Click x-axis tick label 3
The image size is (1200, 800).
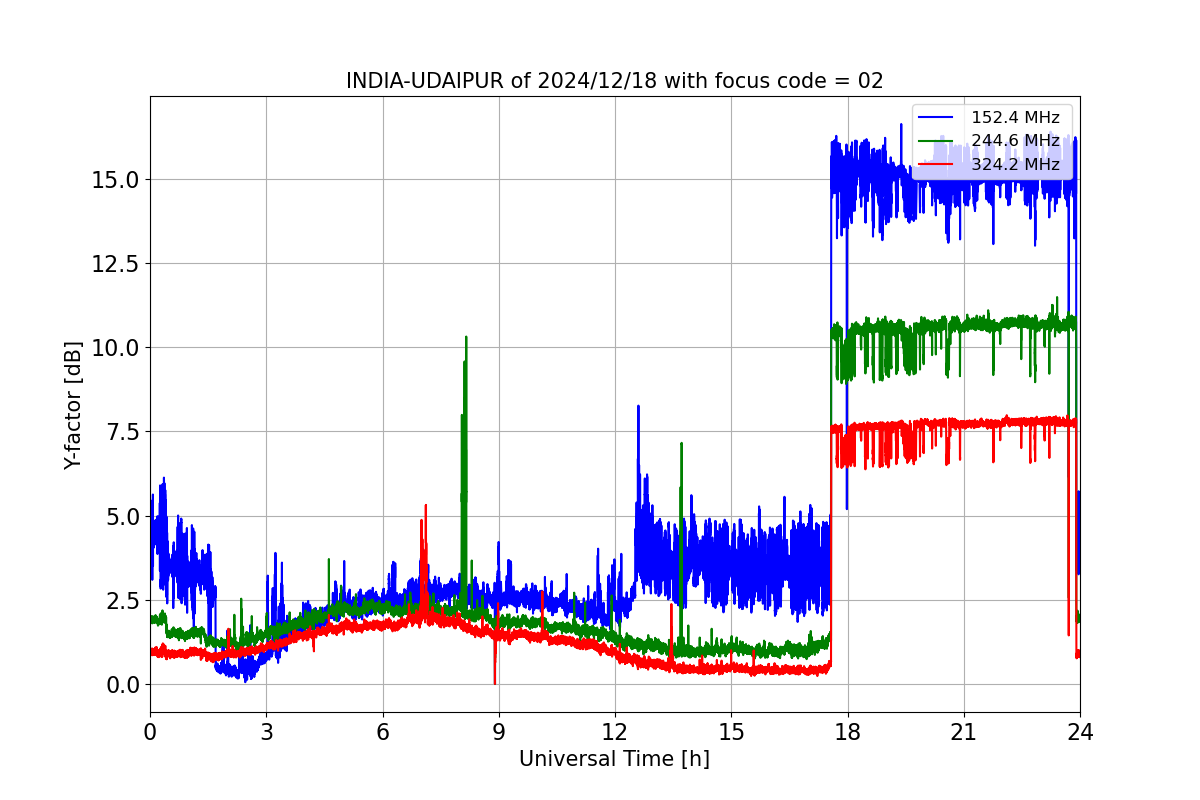click(266, 731)
